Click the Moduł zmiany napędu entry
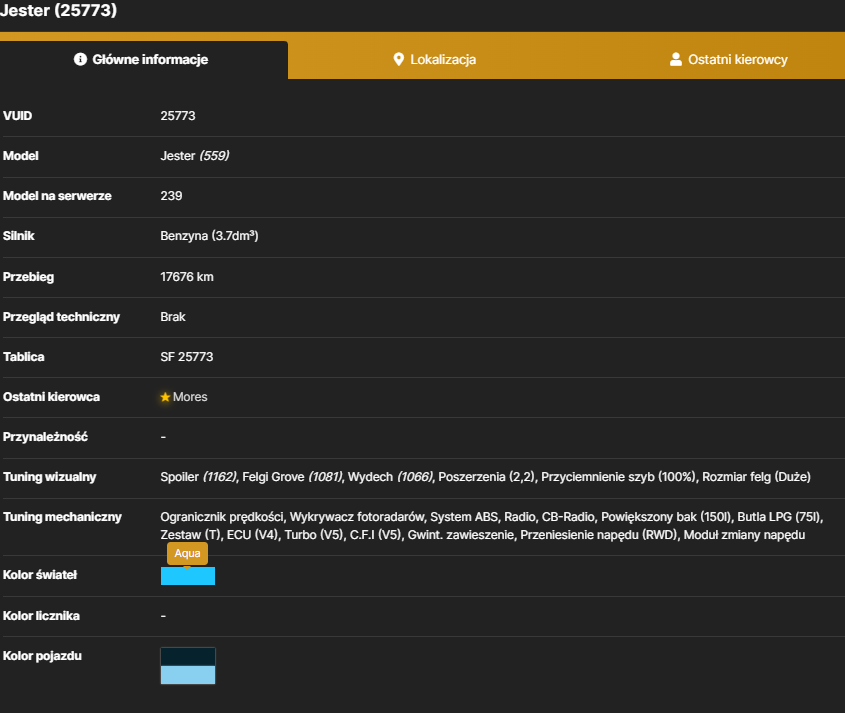Viewport: 845px width, 713px height. point(744,535)
